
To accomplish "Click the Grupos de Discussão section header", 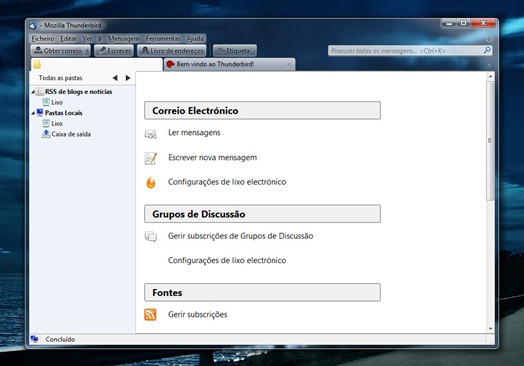I will (x=262, y=214).
